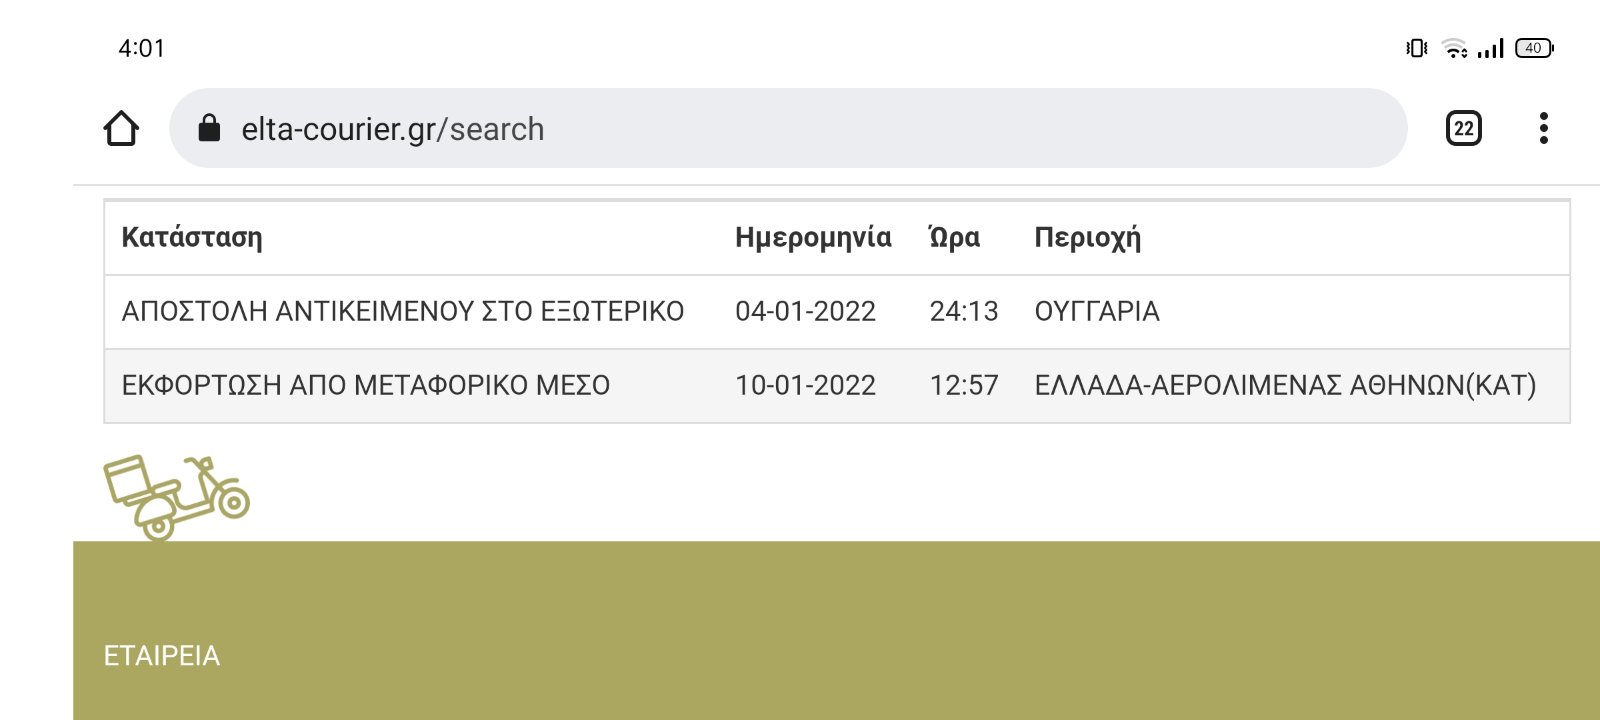The image size is (1600, 720).
Task: Tap the status bar clock showing 4:01
Action: pyautogui.click(x=141, y=48)
